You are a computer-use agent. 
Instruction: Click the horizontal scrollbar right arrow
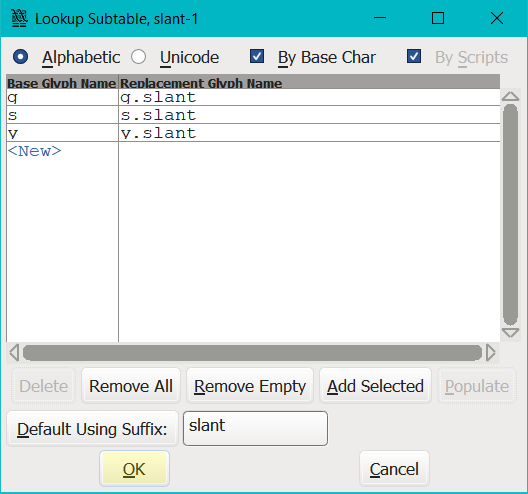[x=491, y=353]
